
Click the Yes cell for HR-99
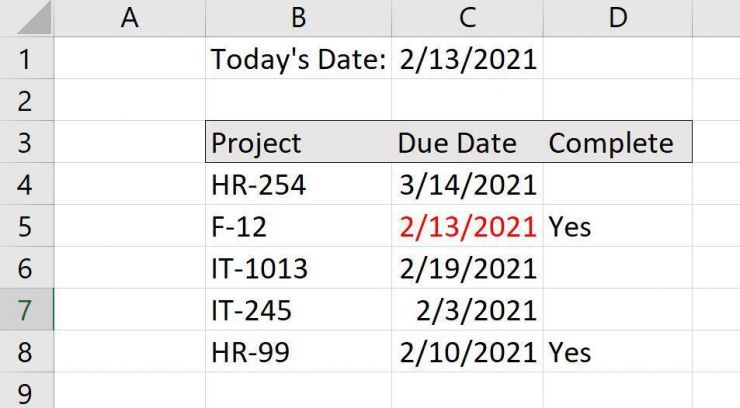[x=617, y=352]
